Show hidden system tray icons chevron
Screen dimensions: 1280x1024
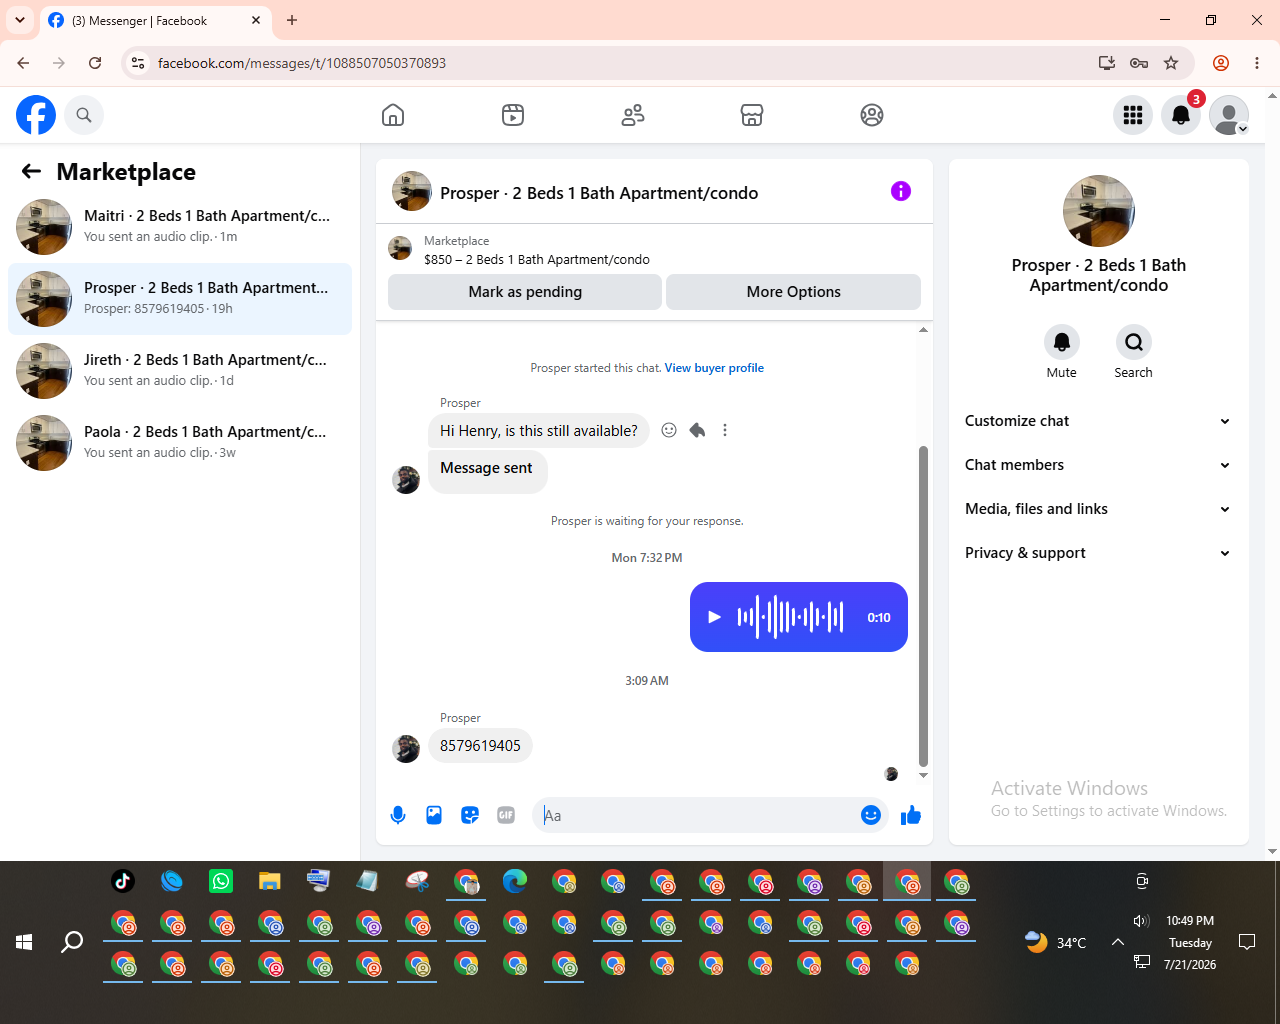[x=1118, y=942]
